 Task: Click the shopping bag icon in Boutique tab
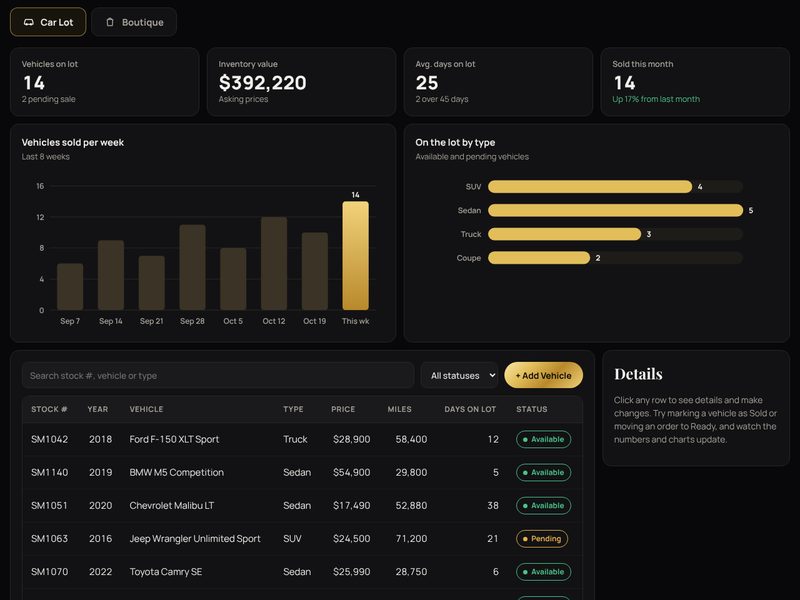pyautogui.click(x=110, y=22)
